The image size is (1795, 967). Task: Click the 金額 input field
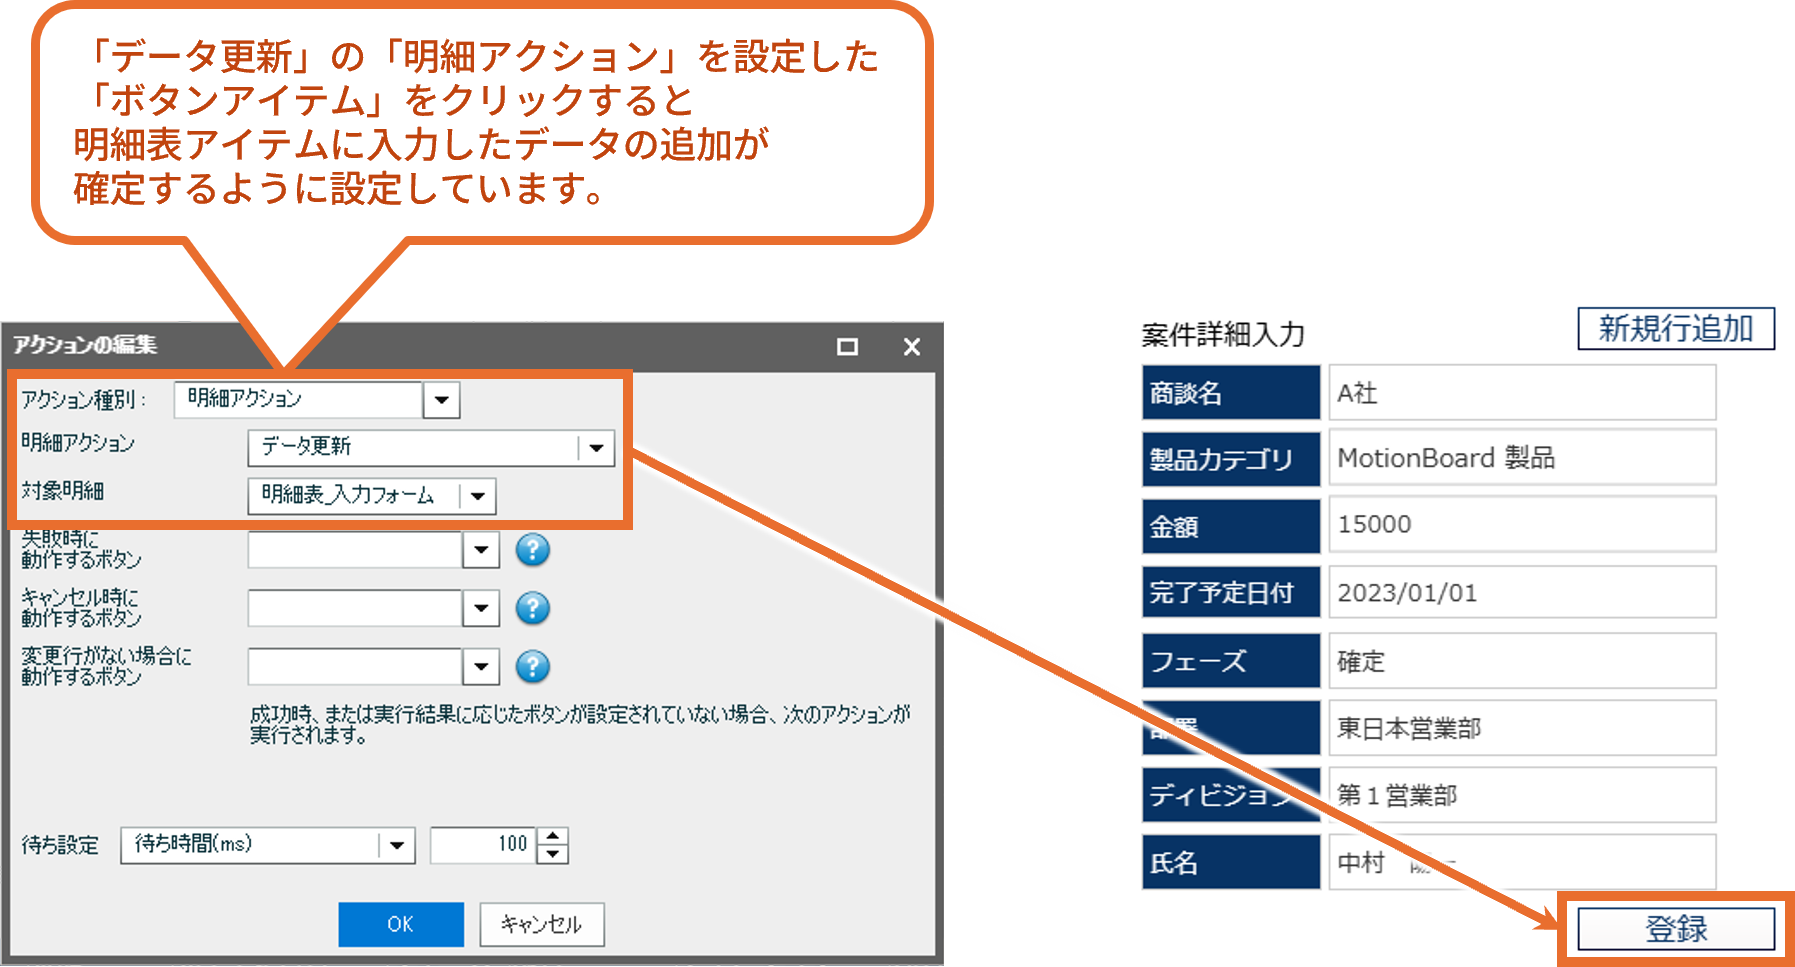tap(1521, 525)
